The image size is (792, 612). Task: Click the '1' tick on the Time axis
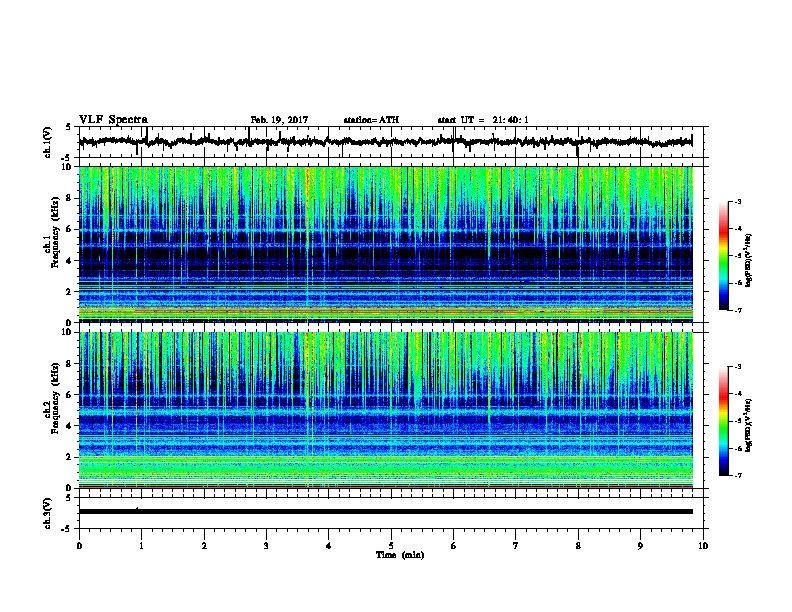[141, 546]
